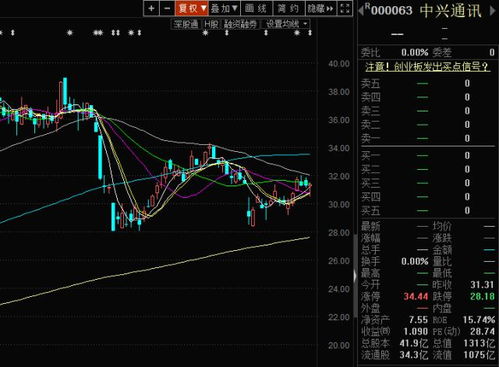The width and height of the screenshot is (499, 367).
Task: Zoom in chart with plus button
Action: pos(151,8)
